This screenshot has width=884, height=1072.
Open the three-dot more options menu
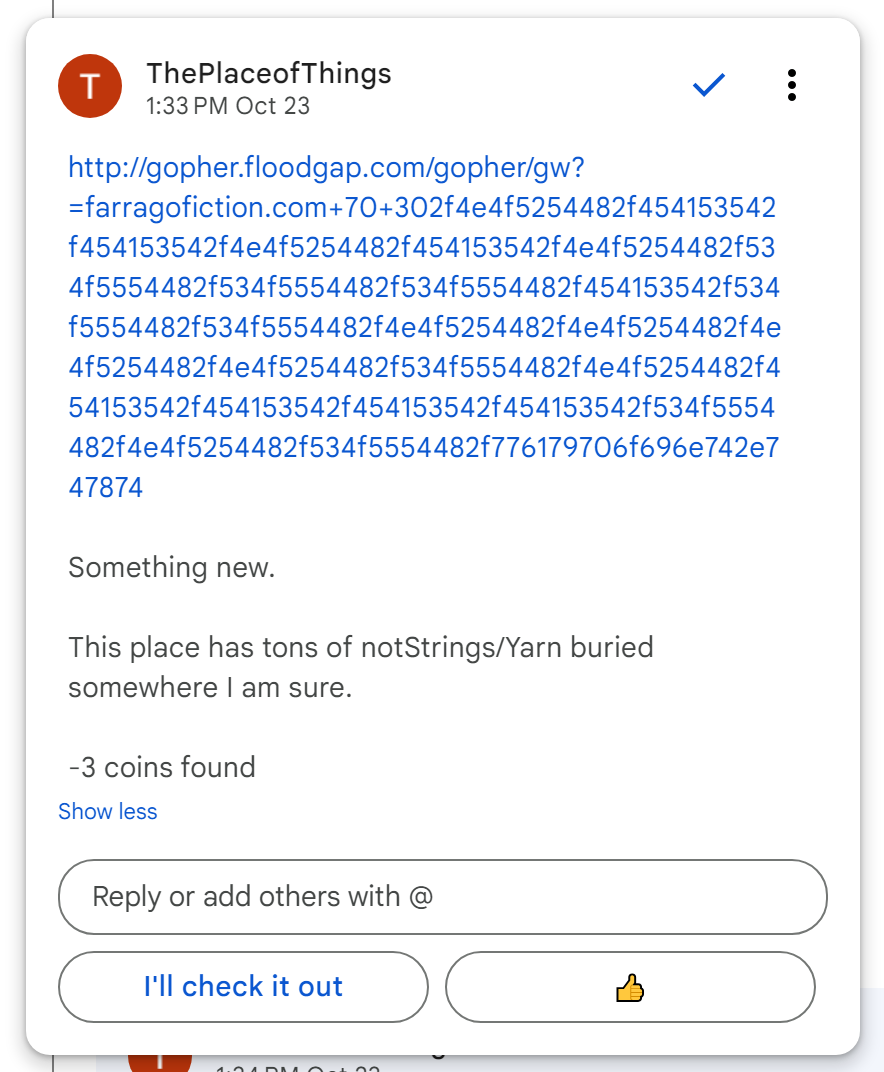791,86
